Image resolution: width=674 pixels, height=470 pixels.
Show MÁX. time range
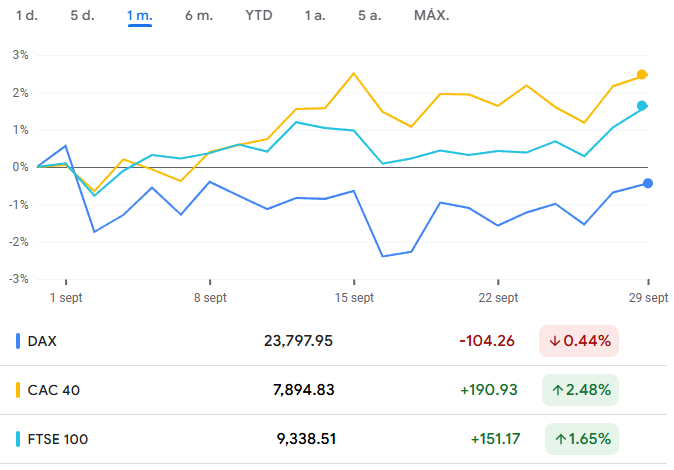tap(432, 15)
